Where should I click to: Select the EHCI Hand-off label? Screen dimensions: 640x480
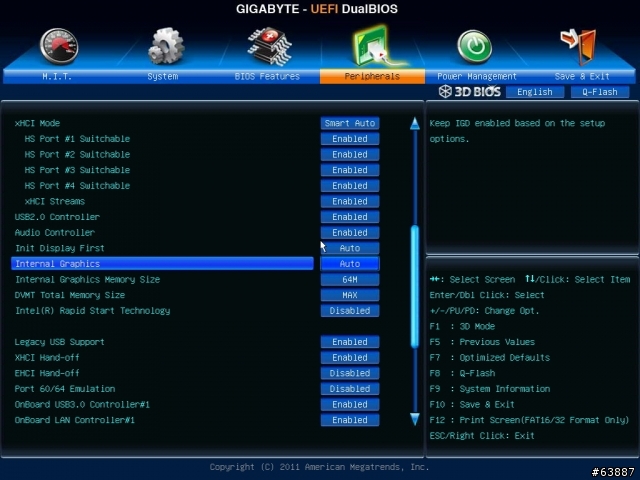point(47,373)
